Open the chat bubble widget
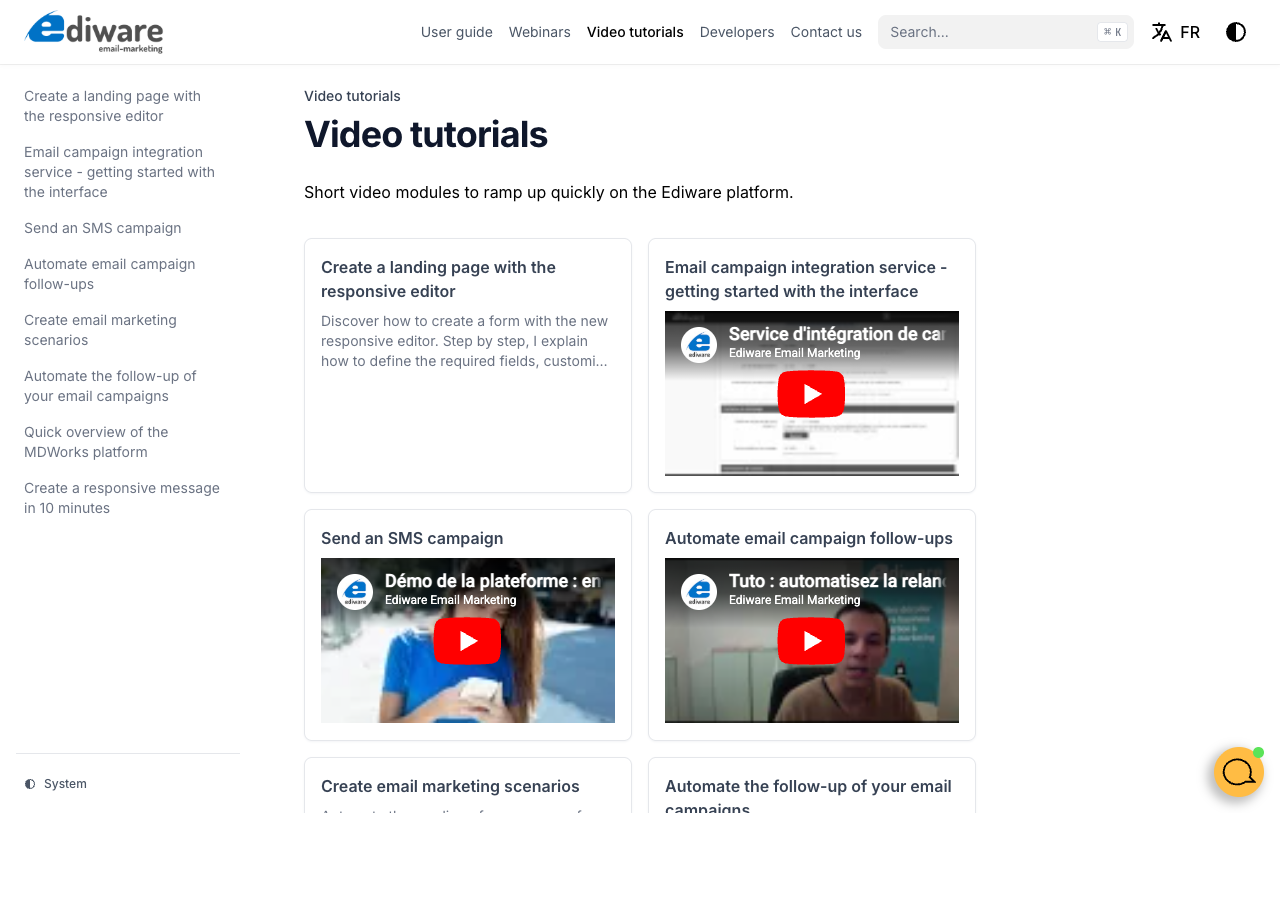This screenshot has width=1280, height=900. coord(1239,772)
